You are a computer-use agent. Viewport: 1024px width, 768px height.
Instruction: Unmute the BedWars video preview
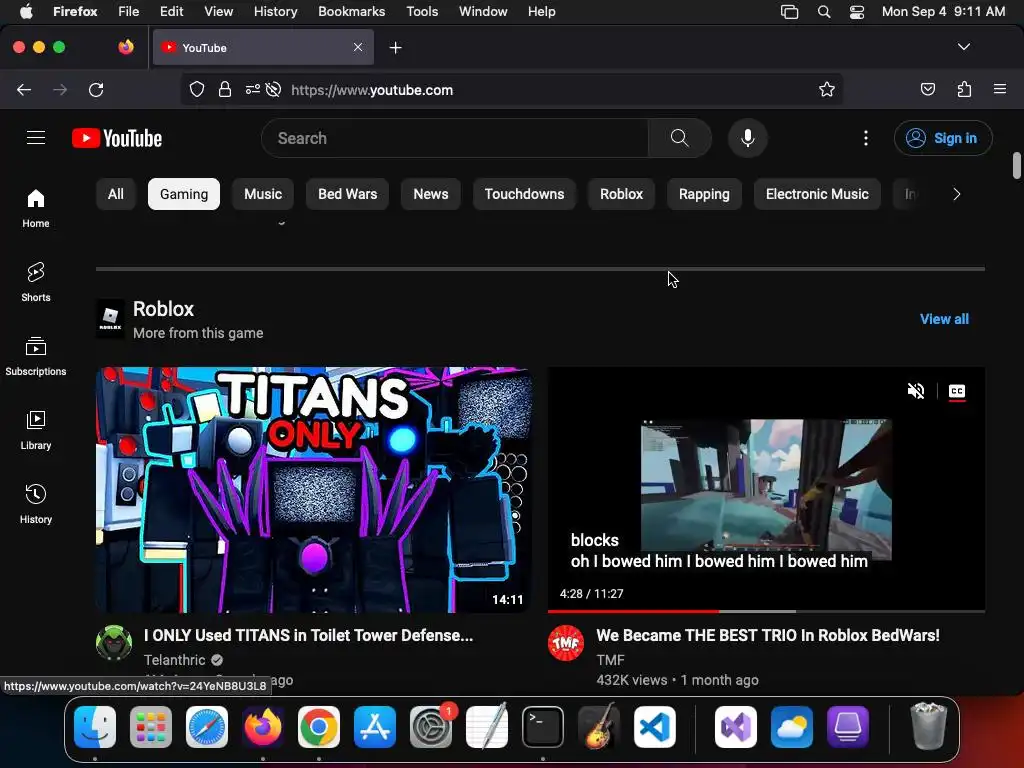pyautogui.click(x=916, y=391)
